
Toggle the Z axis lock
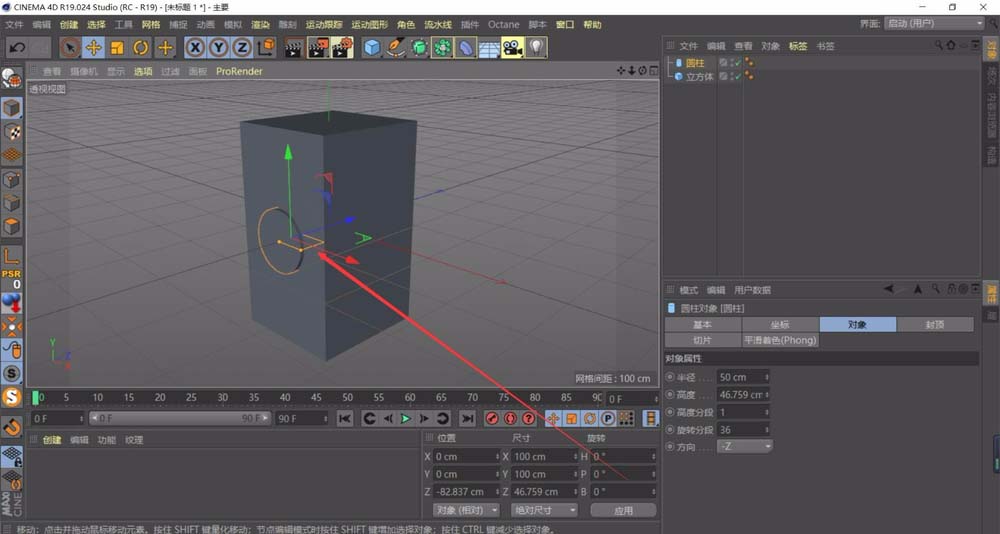point(242,48)
